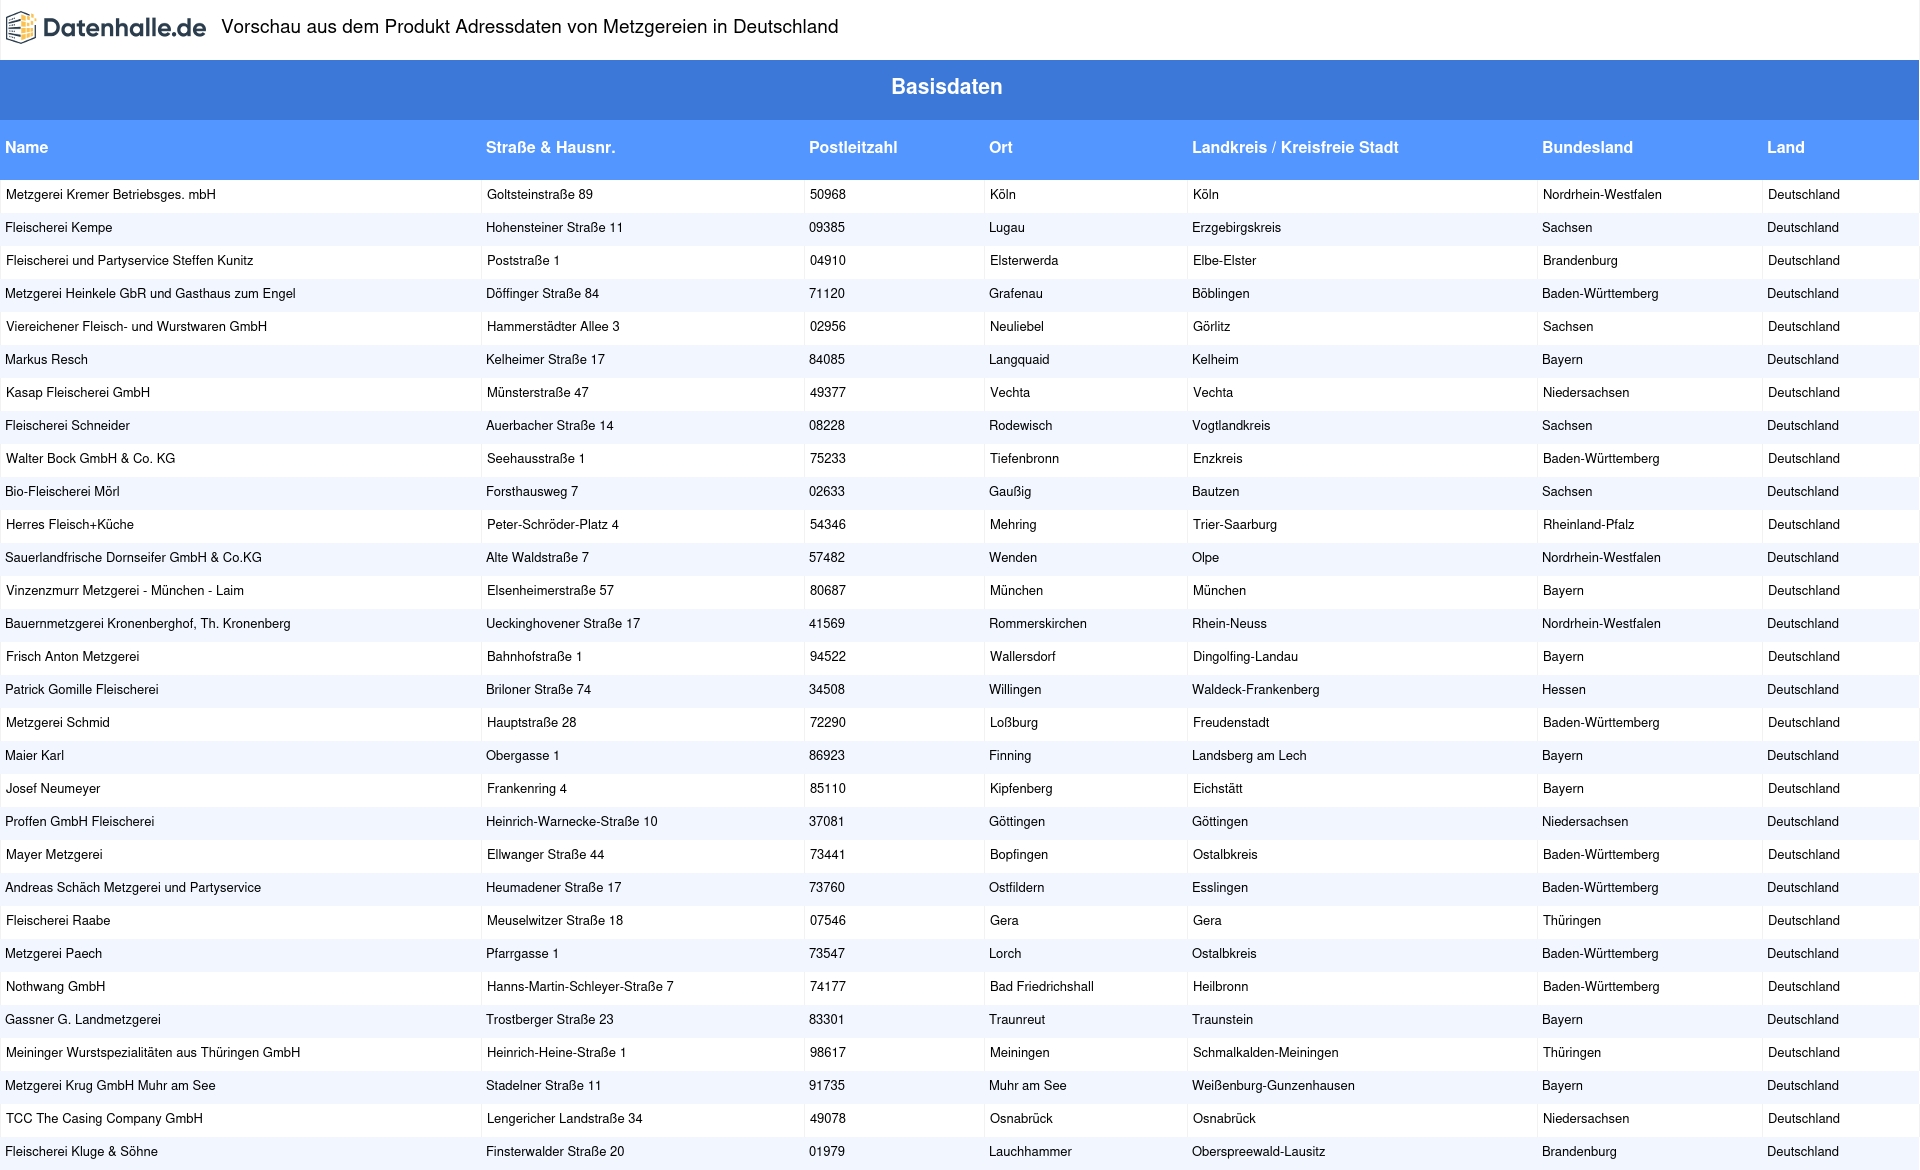The height and width of the screenshot is (1170, 1920).
Task: Select the Josef Neumeyer name cell
Action: [x=53, y=789]
